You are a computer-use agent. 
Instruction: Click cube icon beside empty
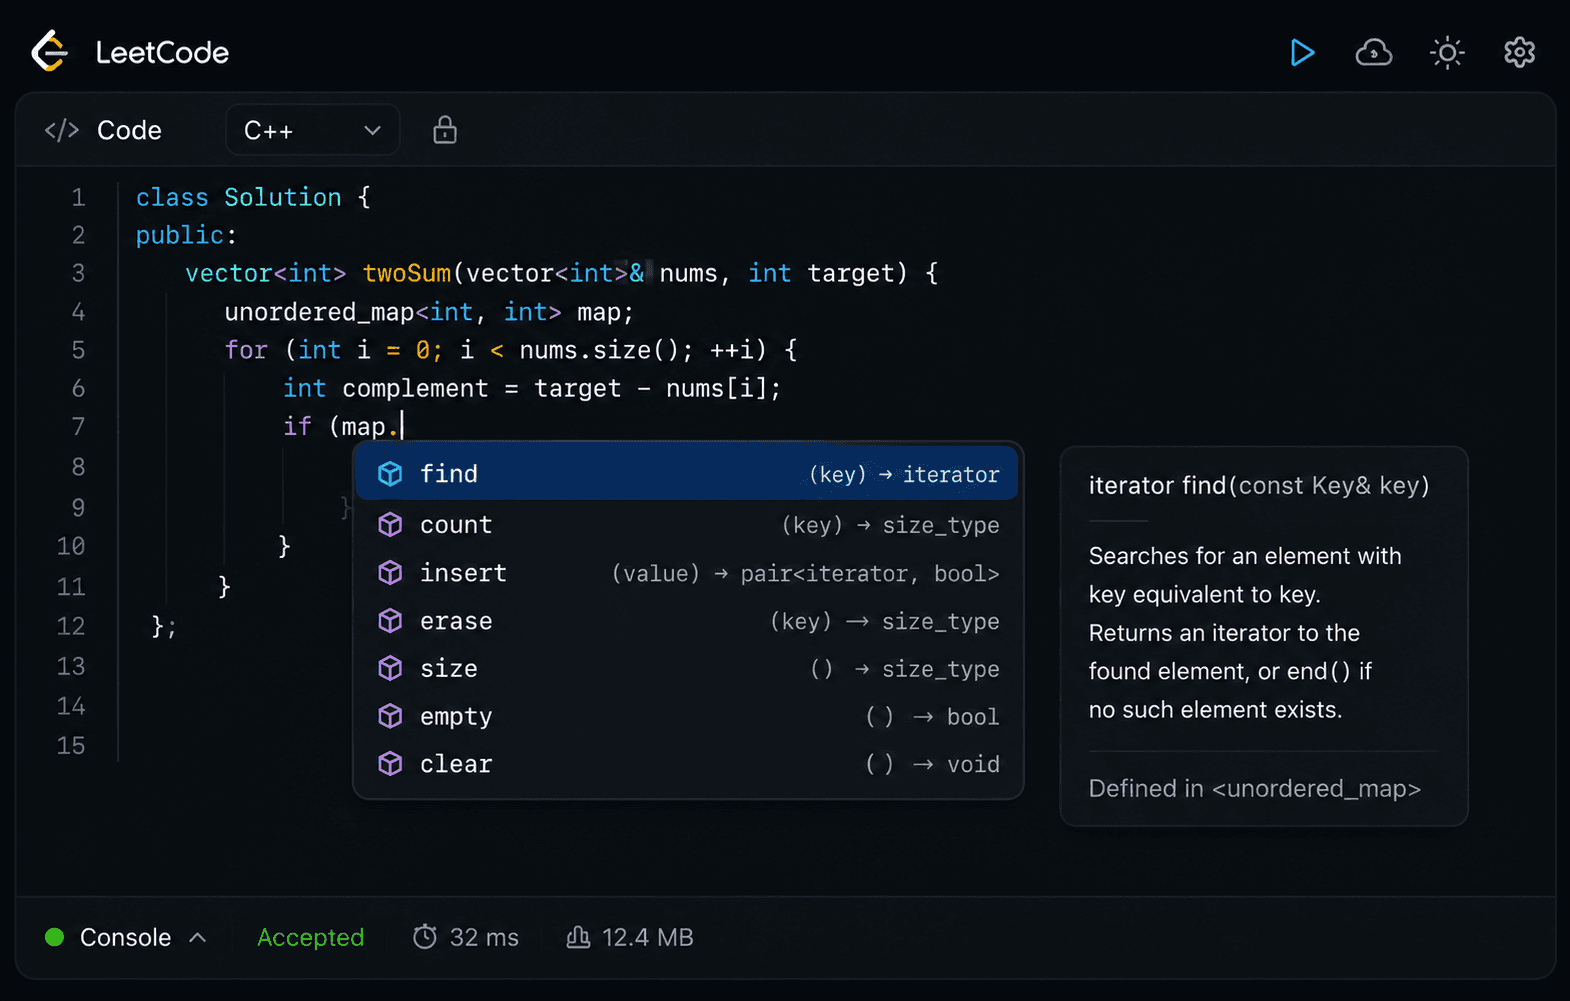tap(390, 717)
